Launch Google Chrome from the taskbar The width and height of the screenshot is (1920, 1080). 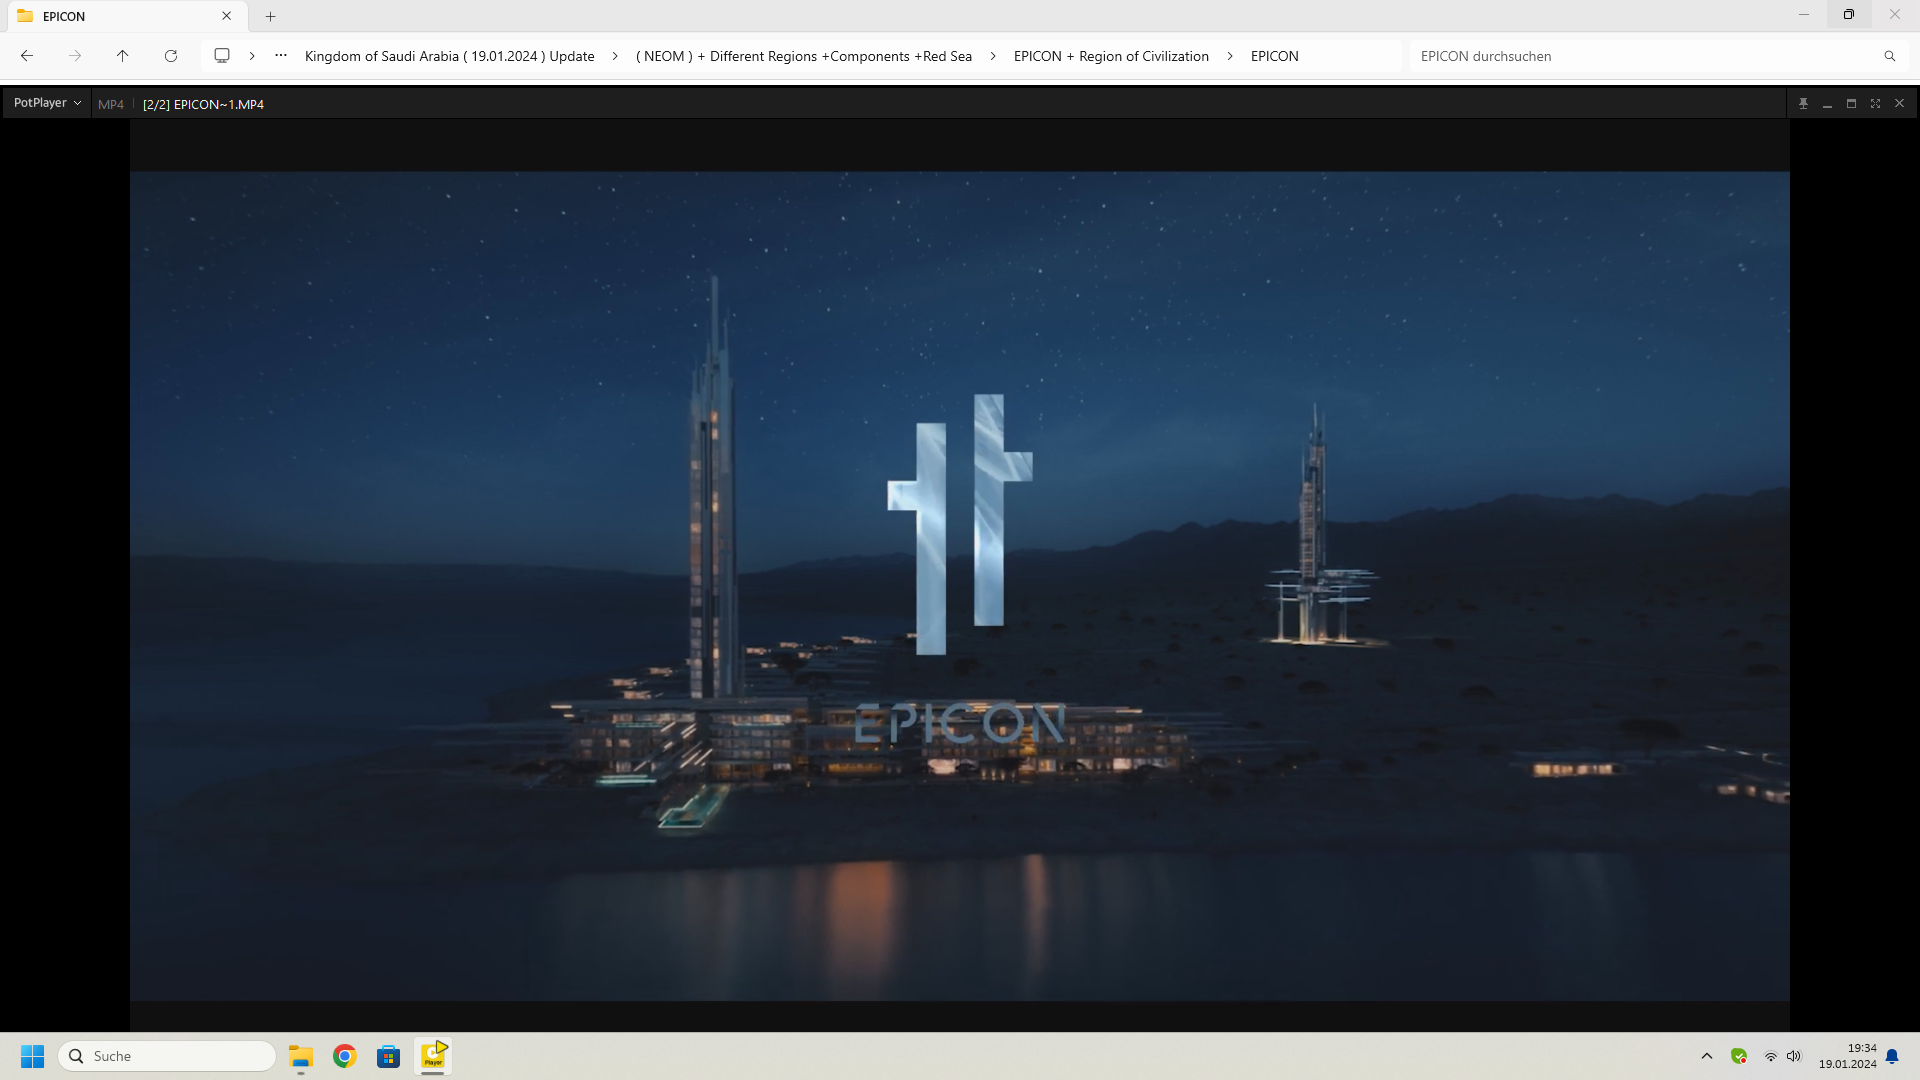click(x=345, y=1056)
